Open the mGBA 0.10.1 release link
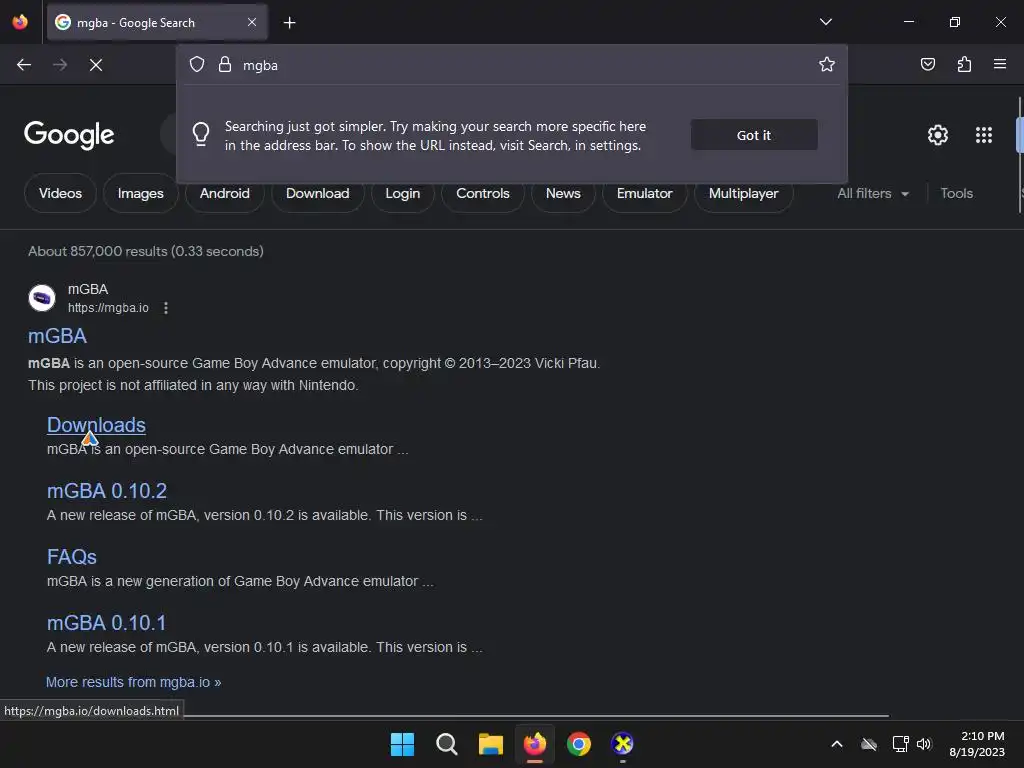This screenshot has height=768, width=1024. pyautogui.click(x=106, y=623)
